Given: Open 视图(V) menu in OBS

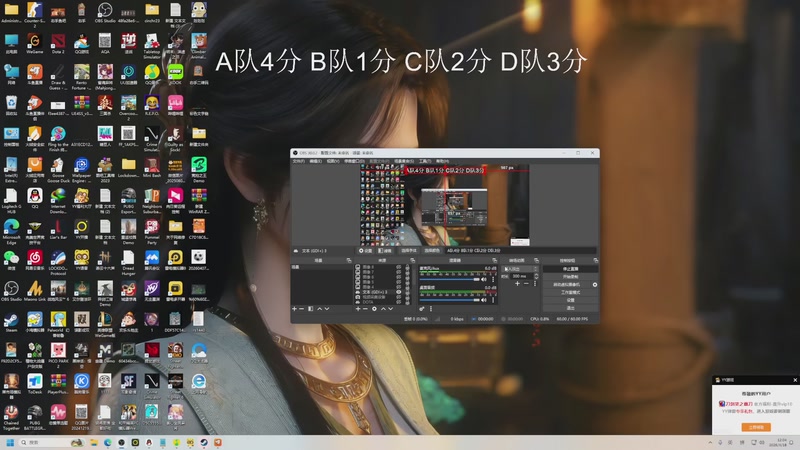Looking at the screenshot, I should point(333,161).
